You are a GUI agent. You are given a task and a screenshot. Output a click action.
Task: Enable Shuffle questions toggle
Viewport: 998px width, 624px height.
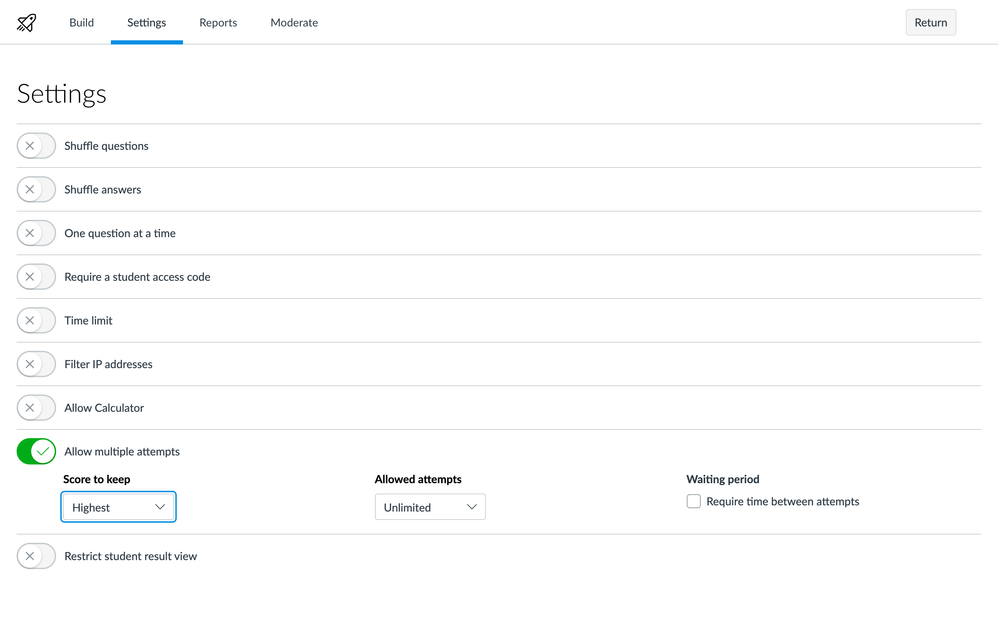click(36, 146)
